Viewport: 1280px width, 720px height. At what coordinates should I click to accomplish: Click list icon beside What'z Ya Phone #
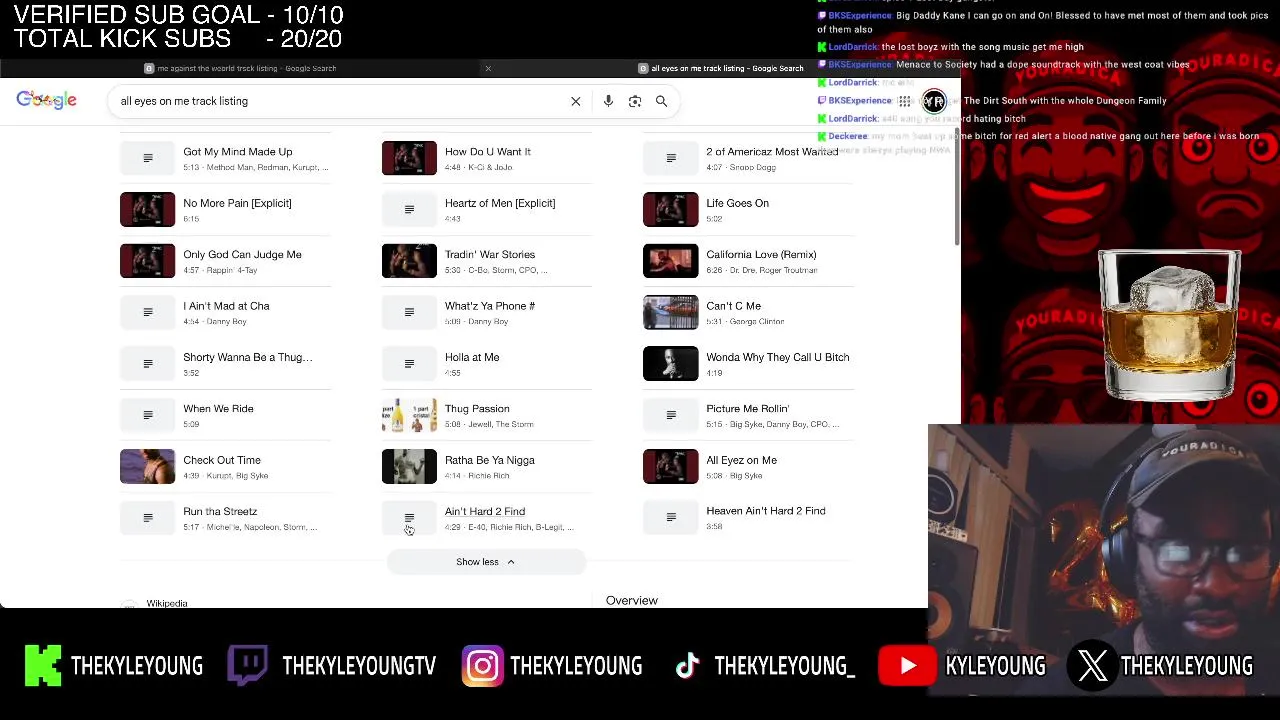tap(409, 312)
